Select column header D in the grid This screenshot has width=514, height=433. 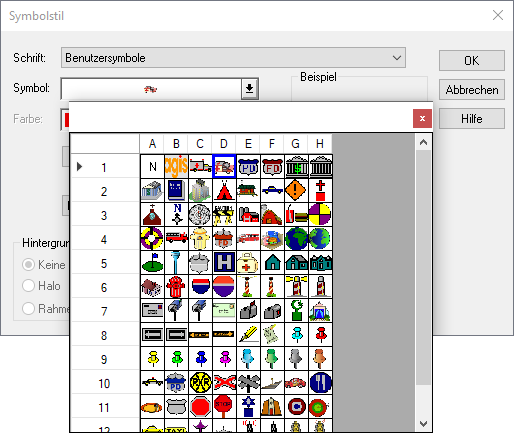pos(224,144)
